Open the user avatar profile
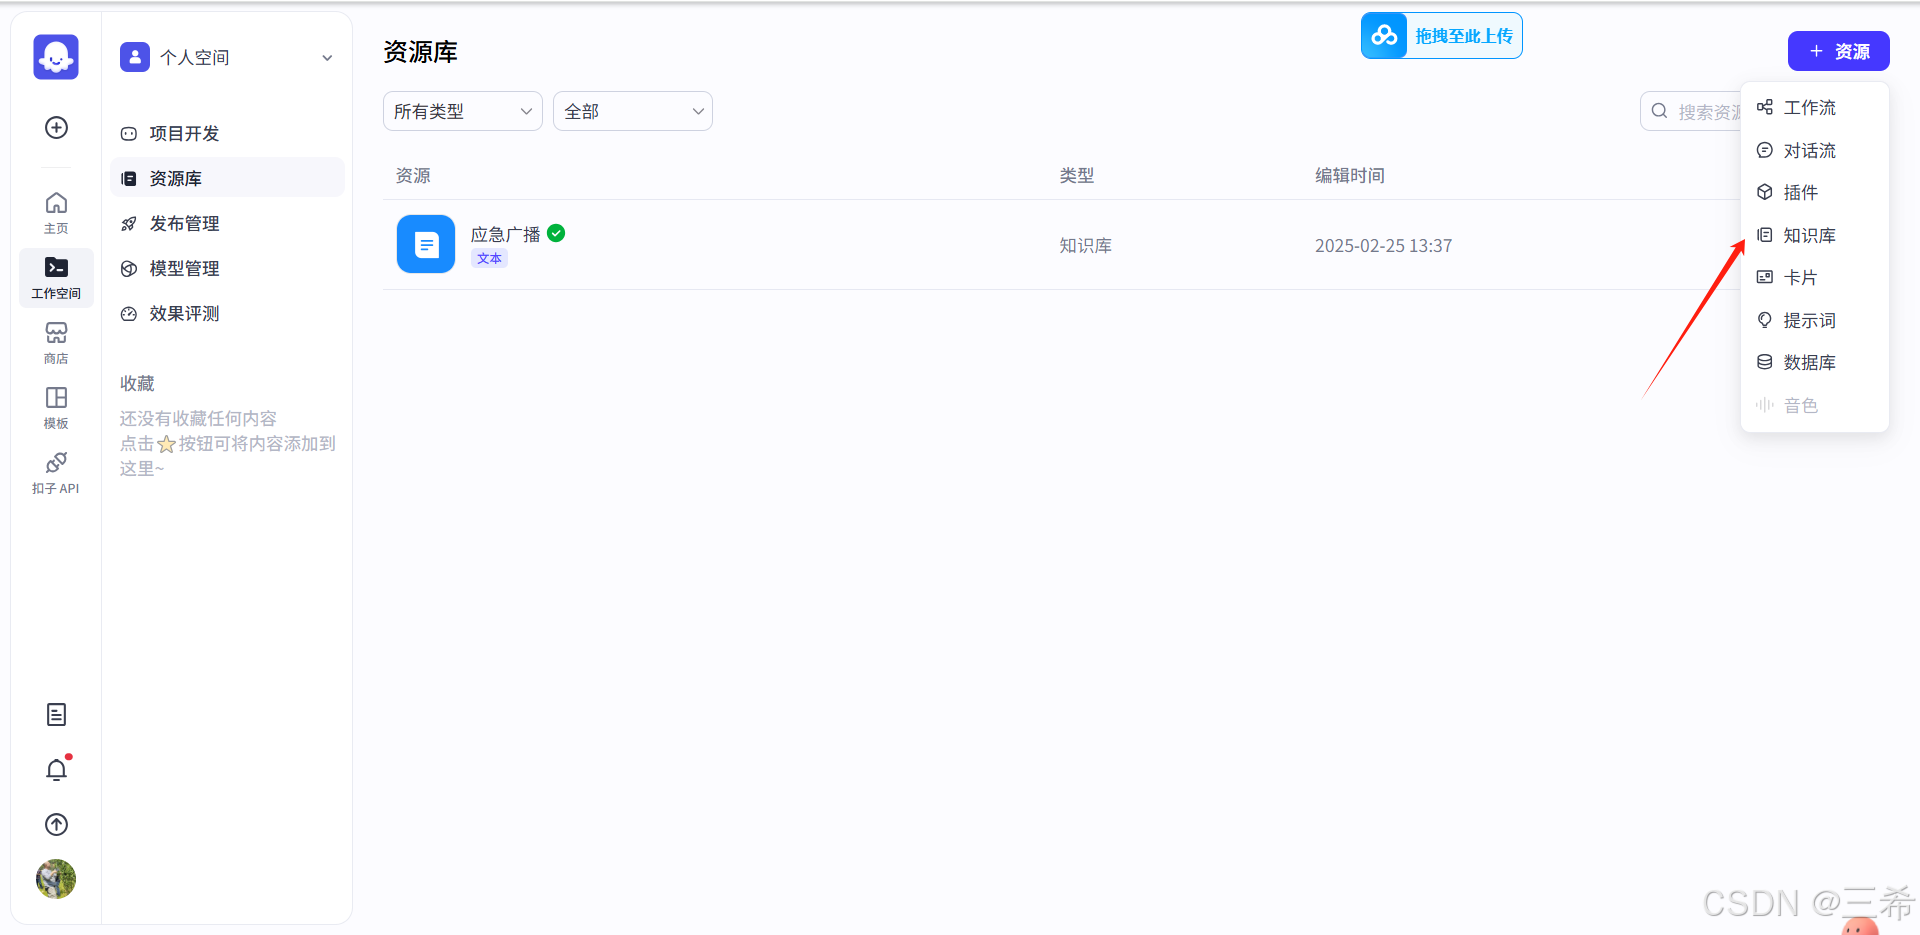The width and height of the screenshot is (1920, 935). pyautogui.click(x=56, y=879)
